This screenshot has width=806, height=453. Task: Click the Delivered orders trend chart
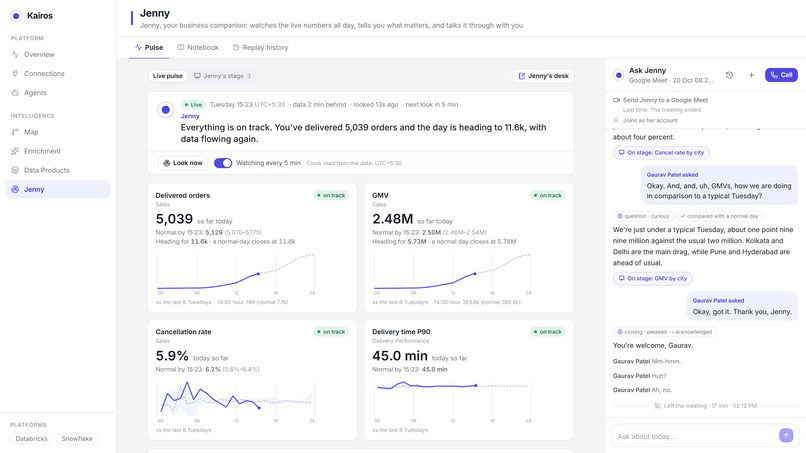click(236, 274)
